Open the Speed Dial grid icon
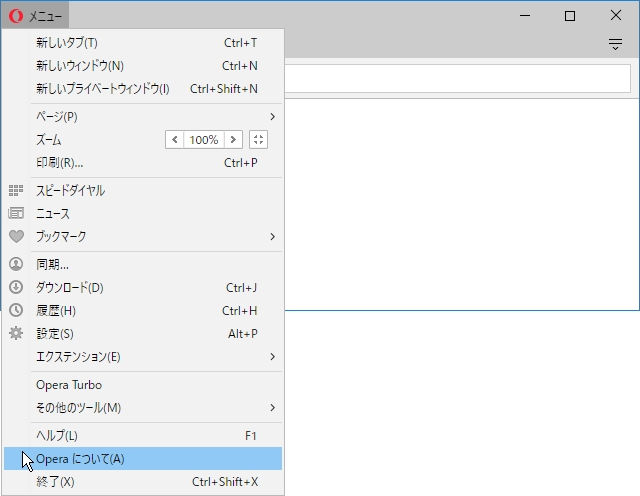Viewport: 640px width, 496px height. pos(16,190)
